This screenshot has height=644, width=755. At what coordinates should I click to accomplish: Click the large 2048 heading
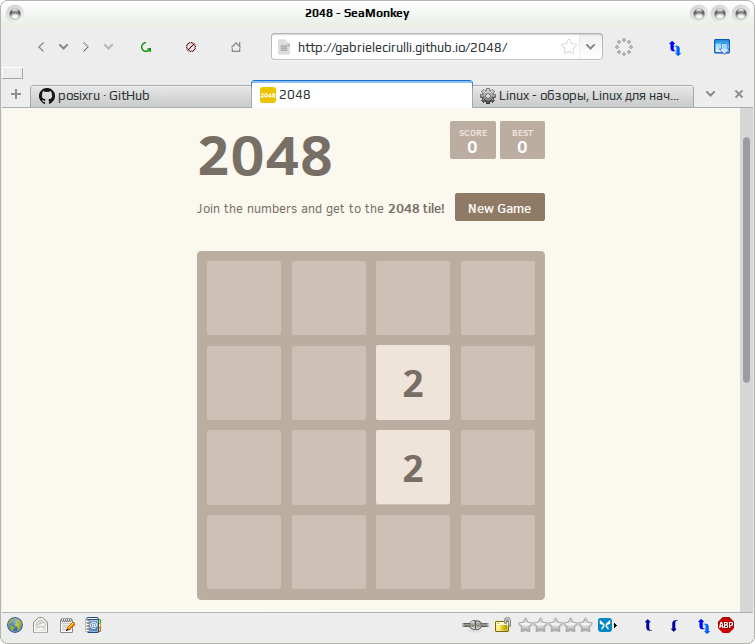265,156
